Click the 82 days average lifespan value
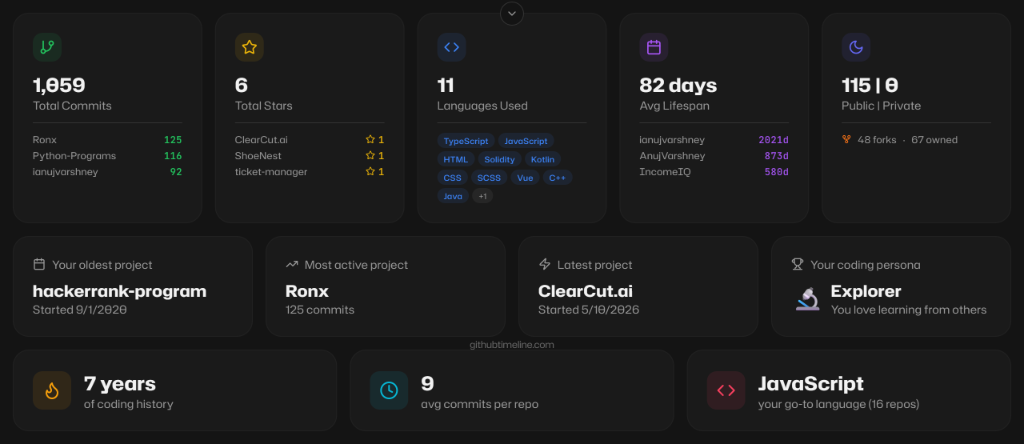This screenshot has height=444, width=1024. (678, 86)
